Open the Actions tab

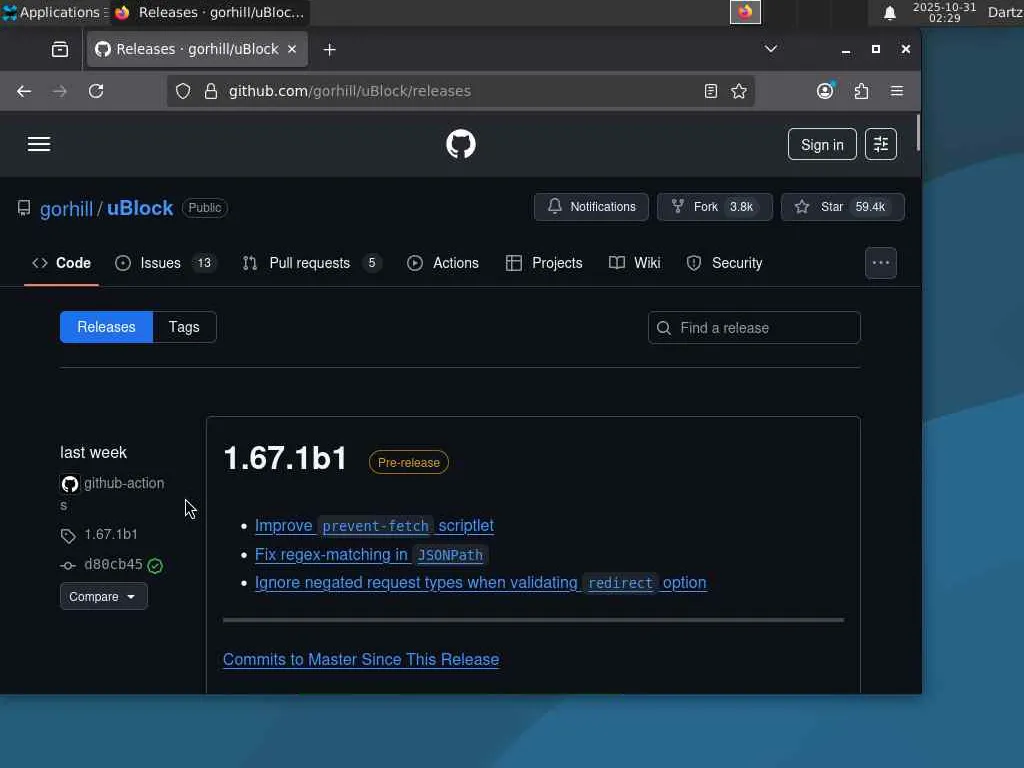(443, 263)
